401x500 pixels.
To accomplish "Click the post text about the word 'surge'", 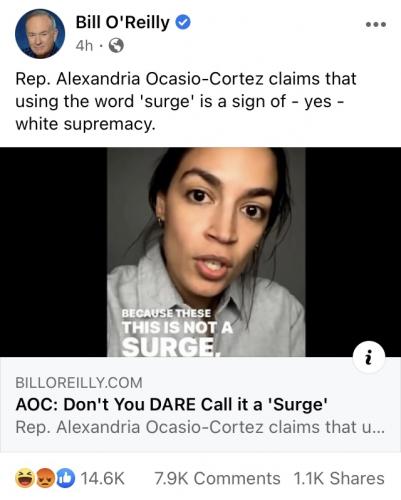I will [186, 101].
